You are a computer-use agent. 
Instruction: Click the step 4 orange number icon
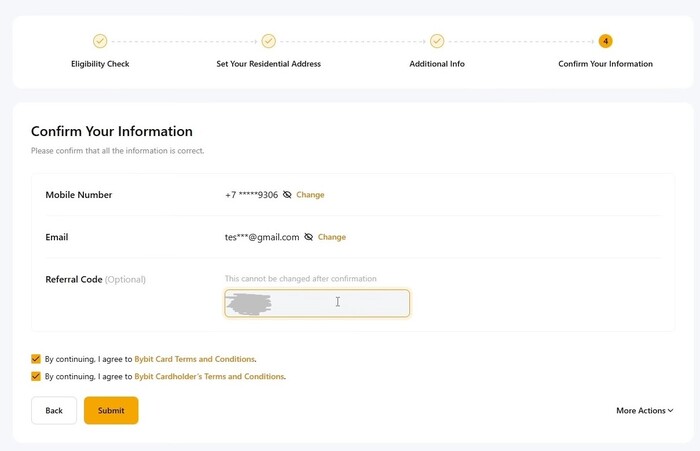coord(605,41)
